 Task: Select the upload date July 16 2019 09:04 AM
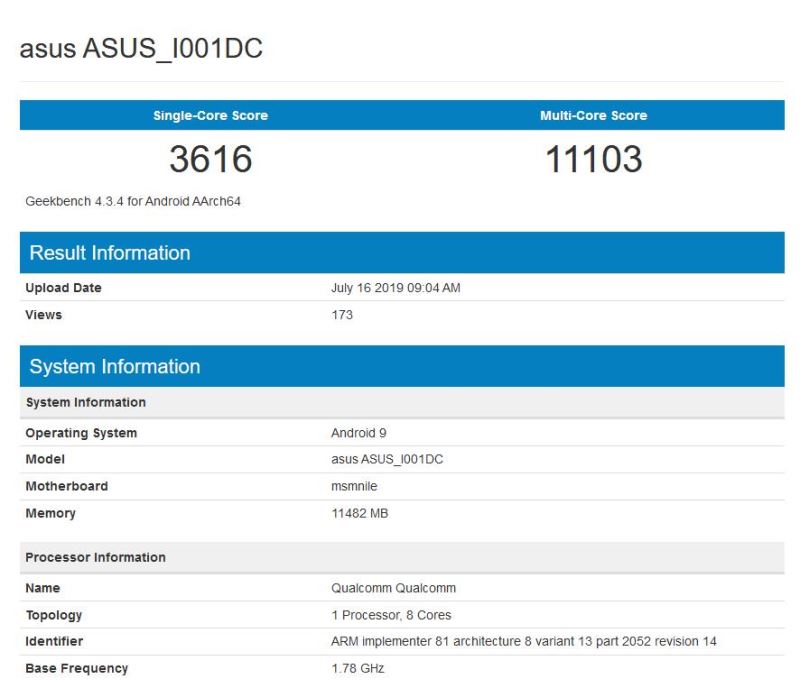coord(395,288)
